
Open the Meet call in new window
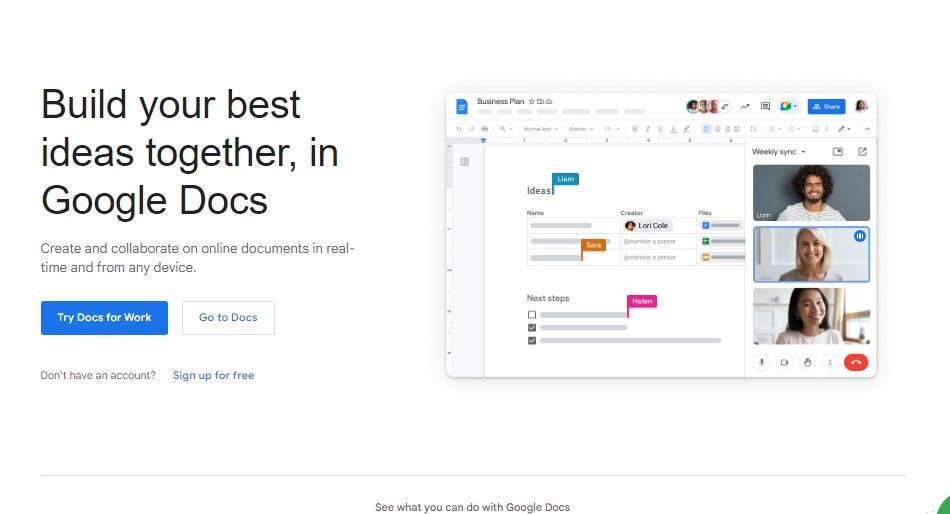click(x=862, y=152)
